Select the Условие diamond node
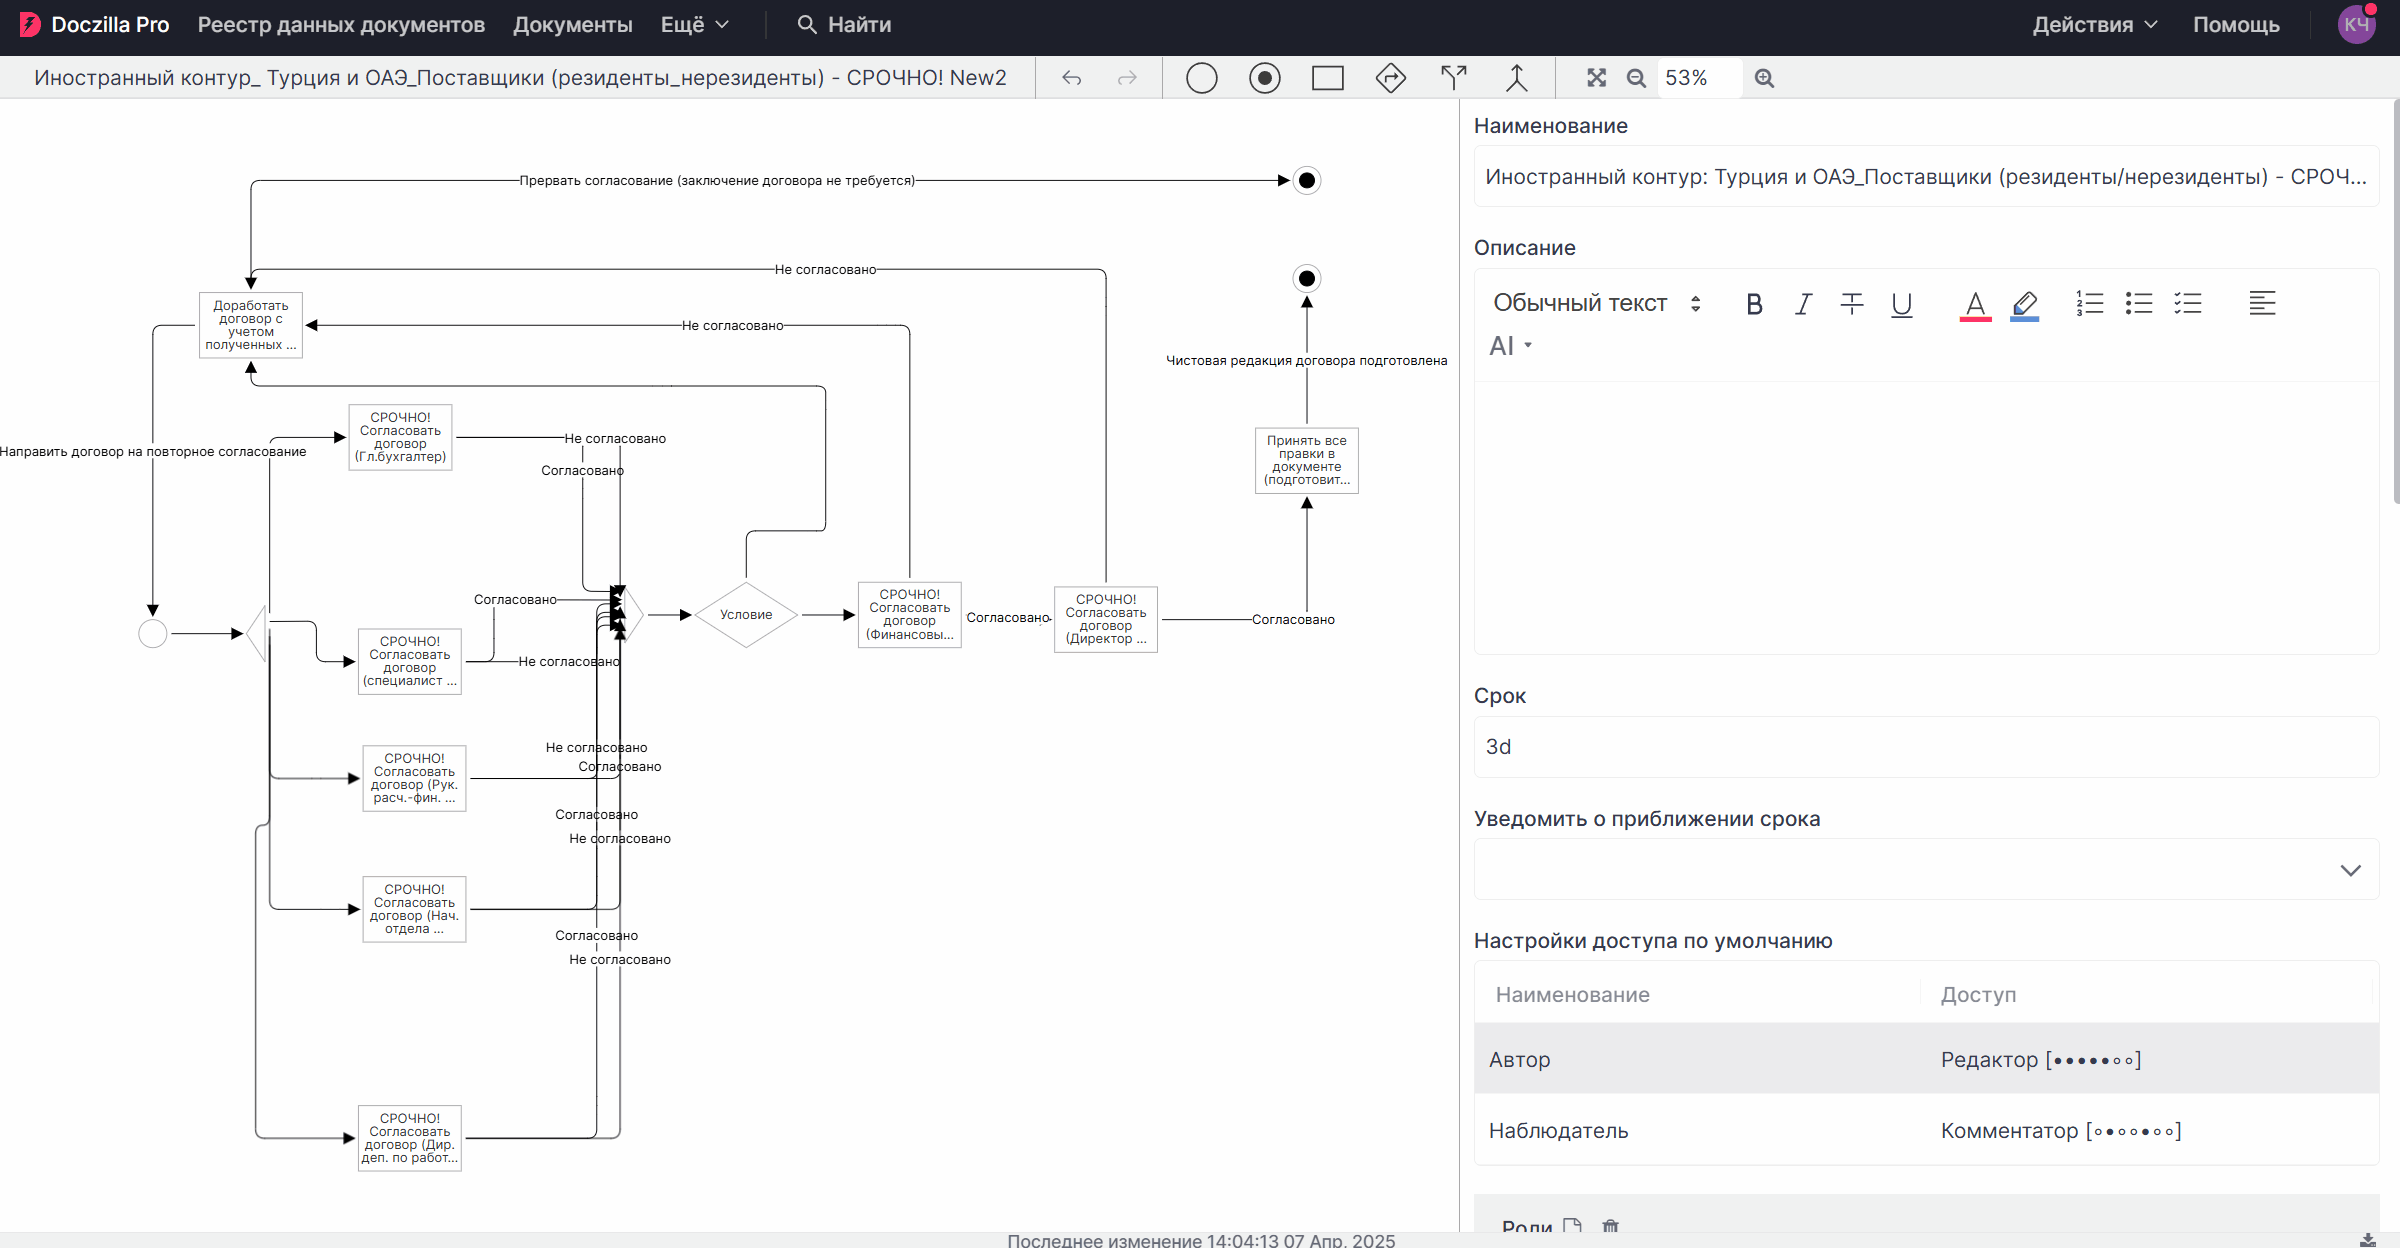2400x1248 pixels. pos(746,615)
